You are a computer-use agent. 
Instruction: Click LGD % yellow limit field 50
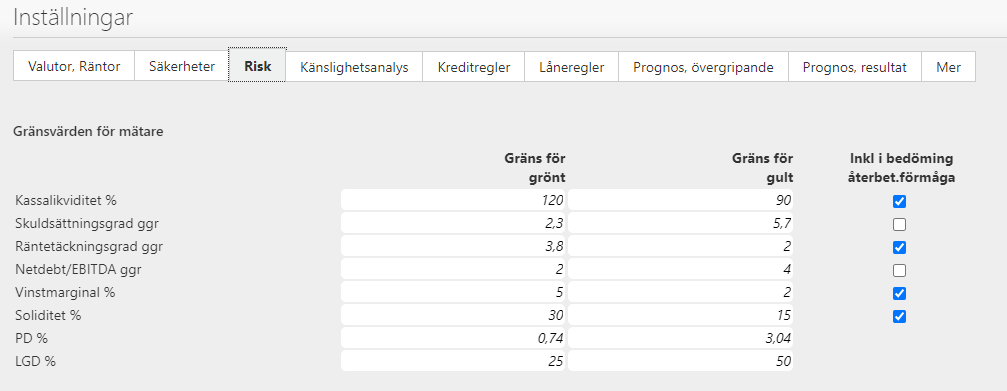[x=681, y=361]
